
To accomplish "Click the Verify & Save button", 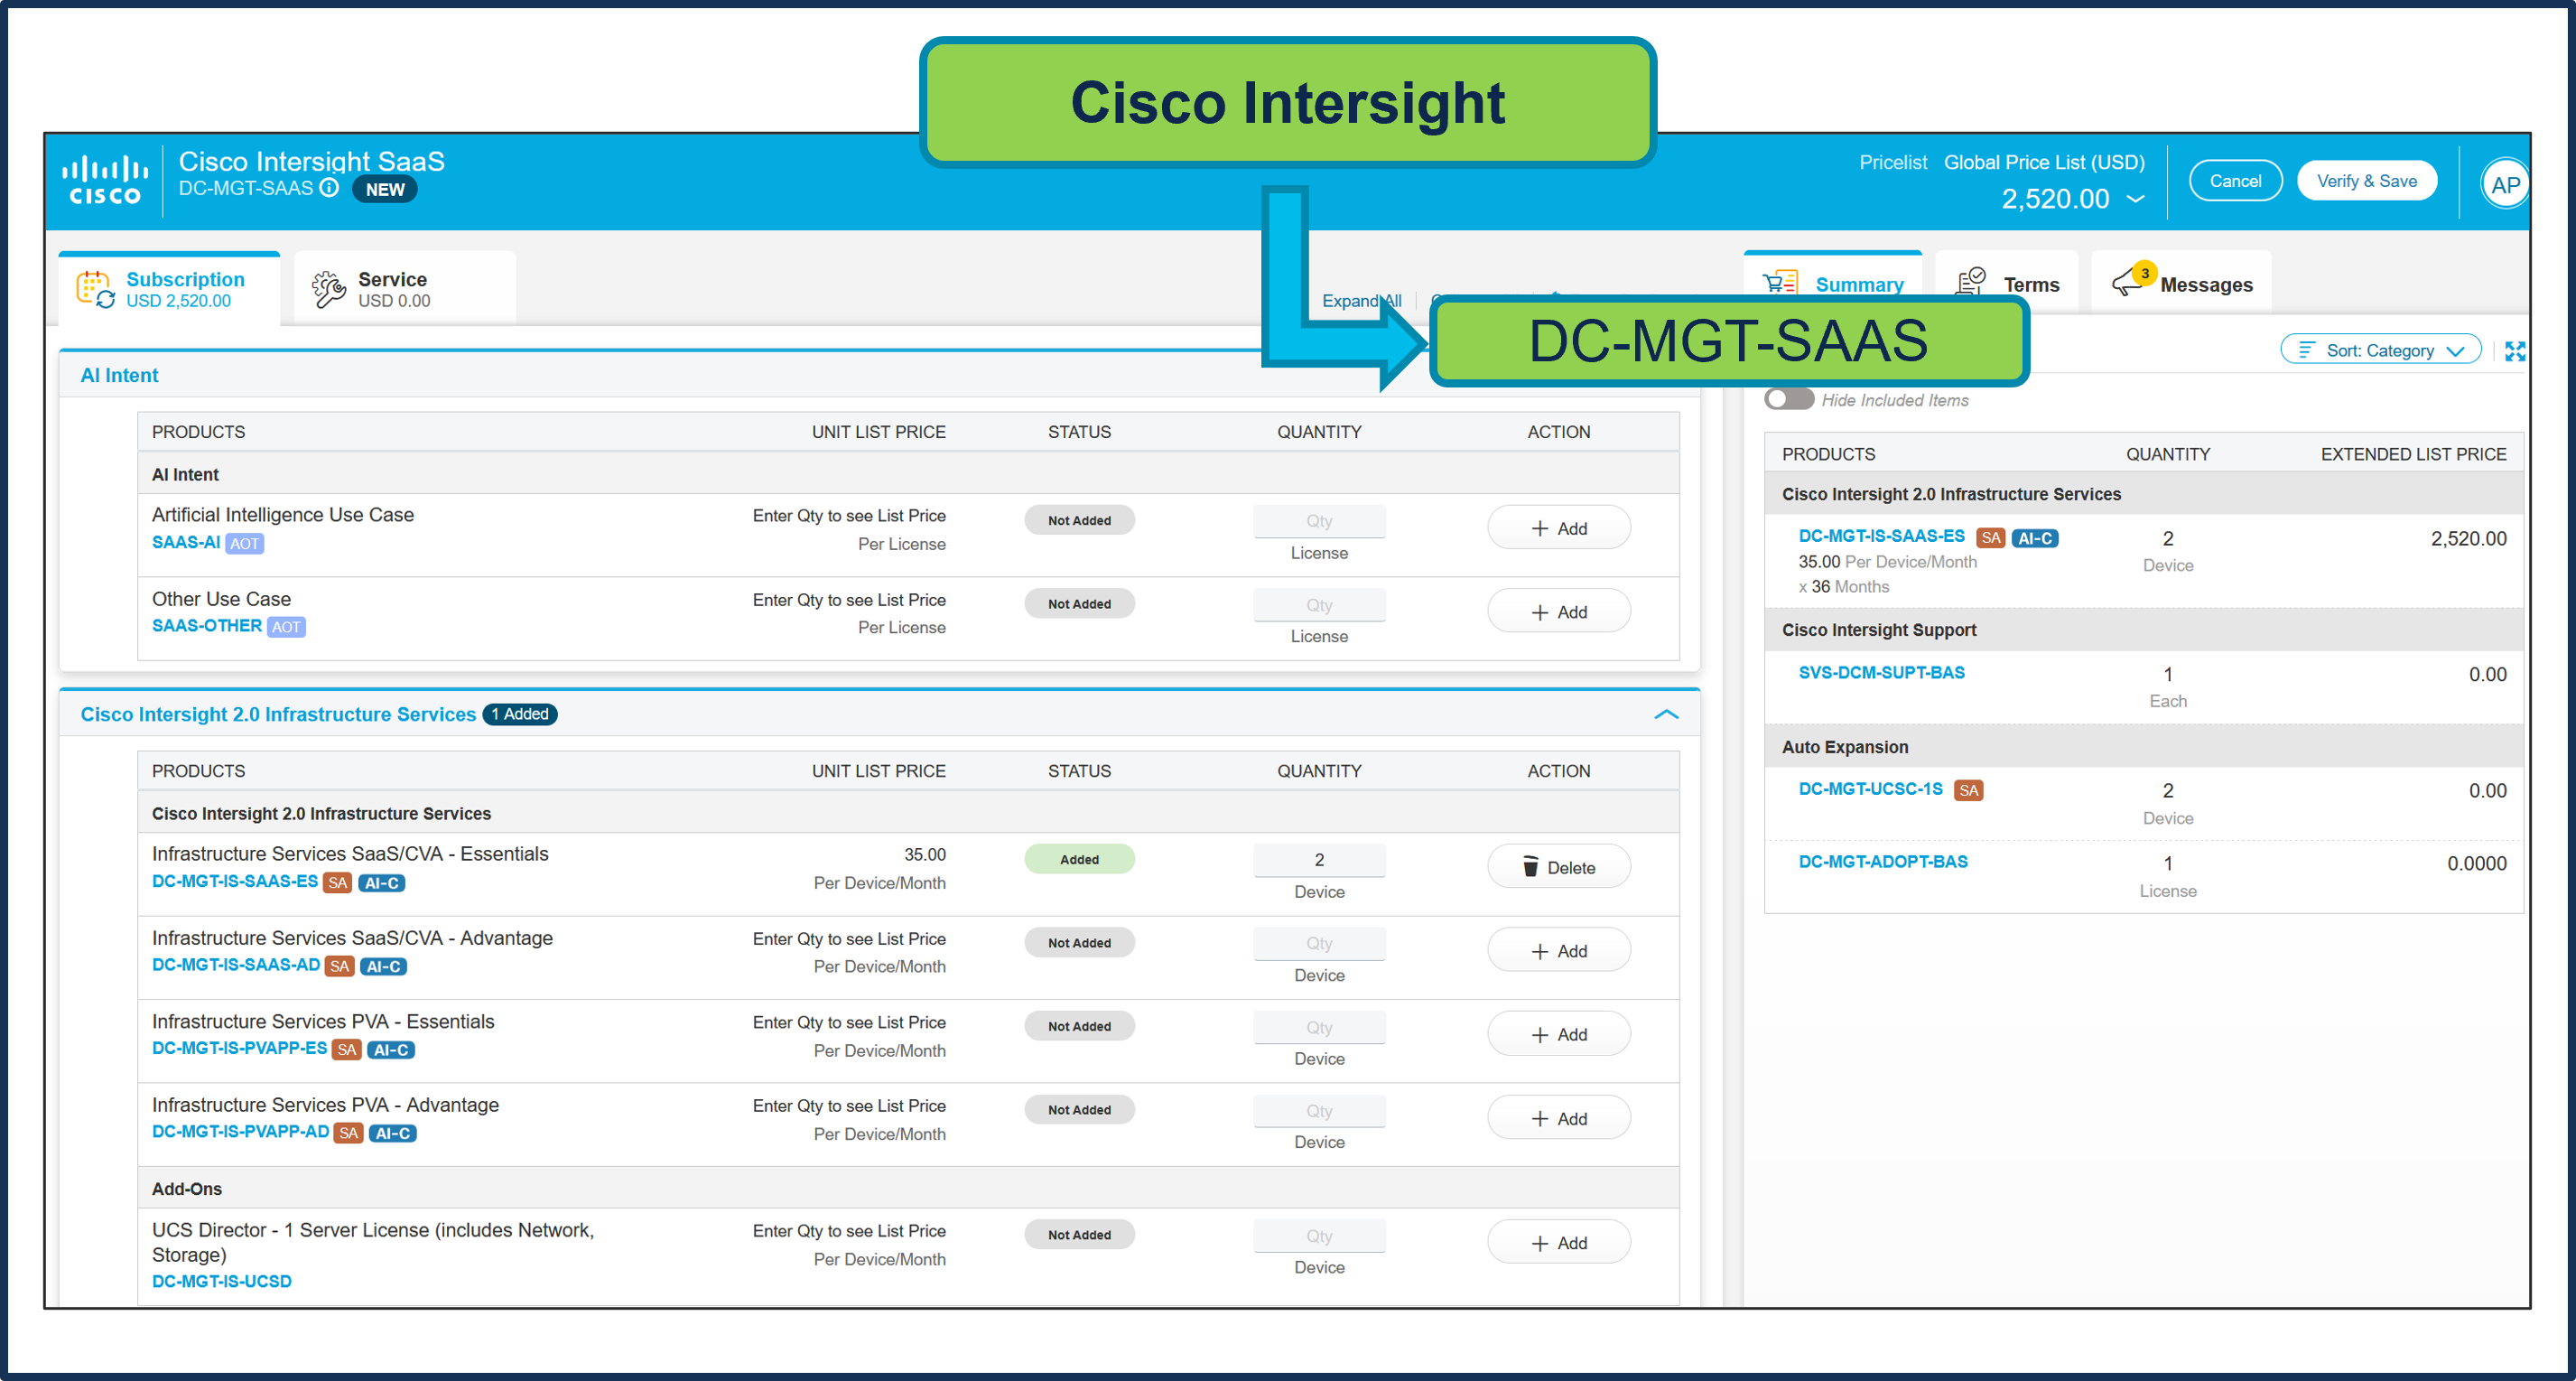I will coord(2367,180).
